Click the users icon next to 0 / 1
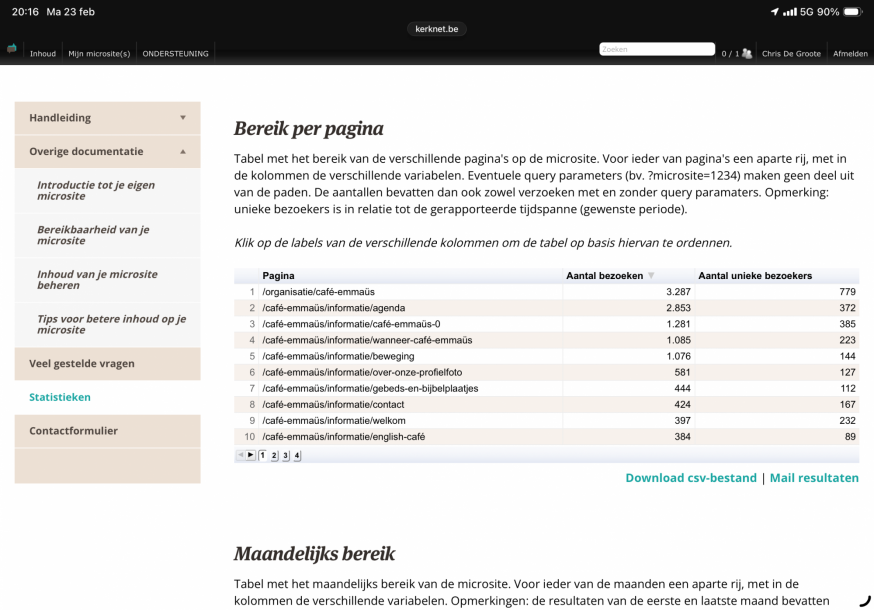Image resolution: width=874 pixels, height=610 pixels. click(746, 53)
